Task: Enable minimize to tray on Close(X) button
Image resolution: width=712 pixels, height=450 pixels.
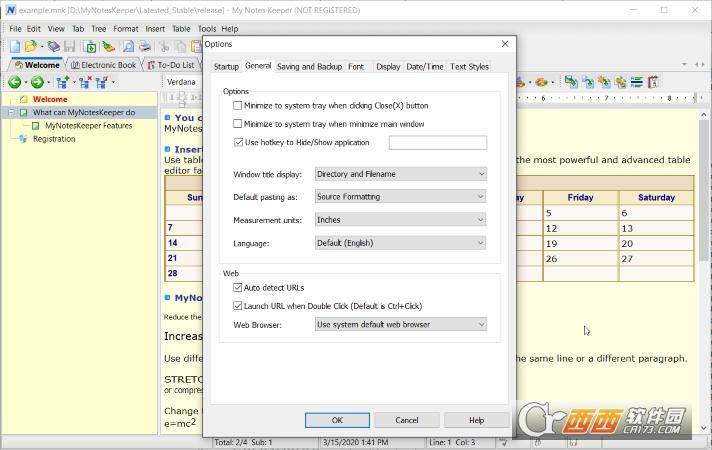Action: [237, 105]
